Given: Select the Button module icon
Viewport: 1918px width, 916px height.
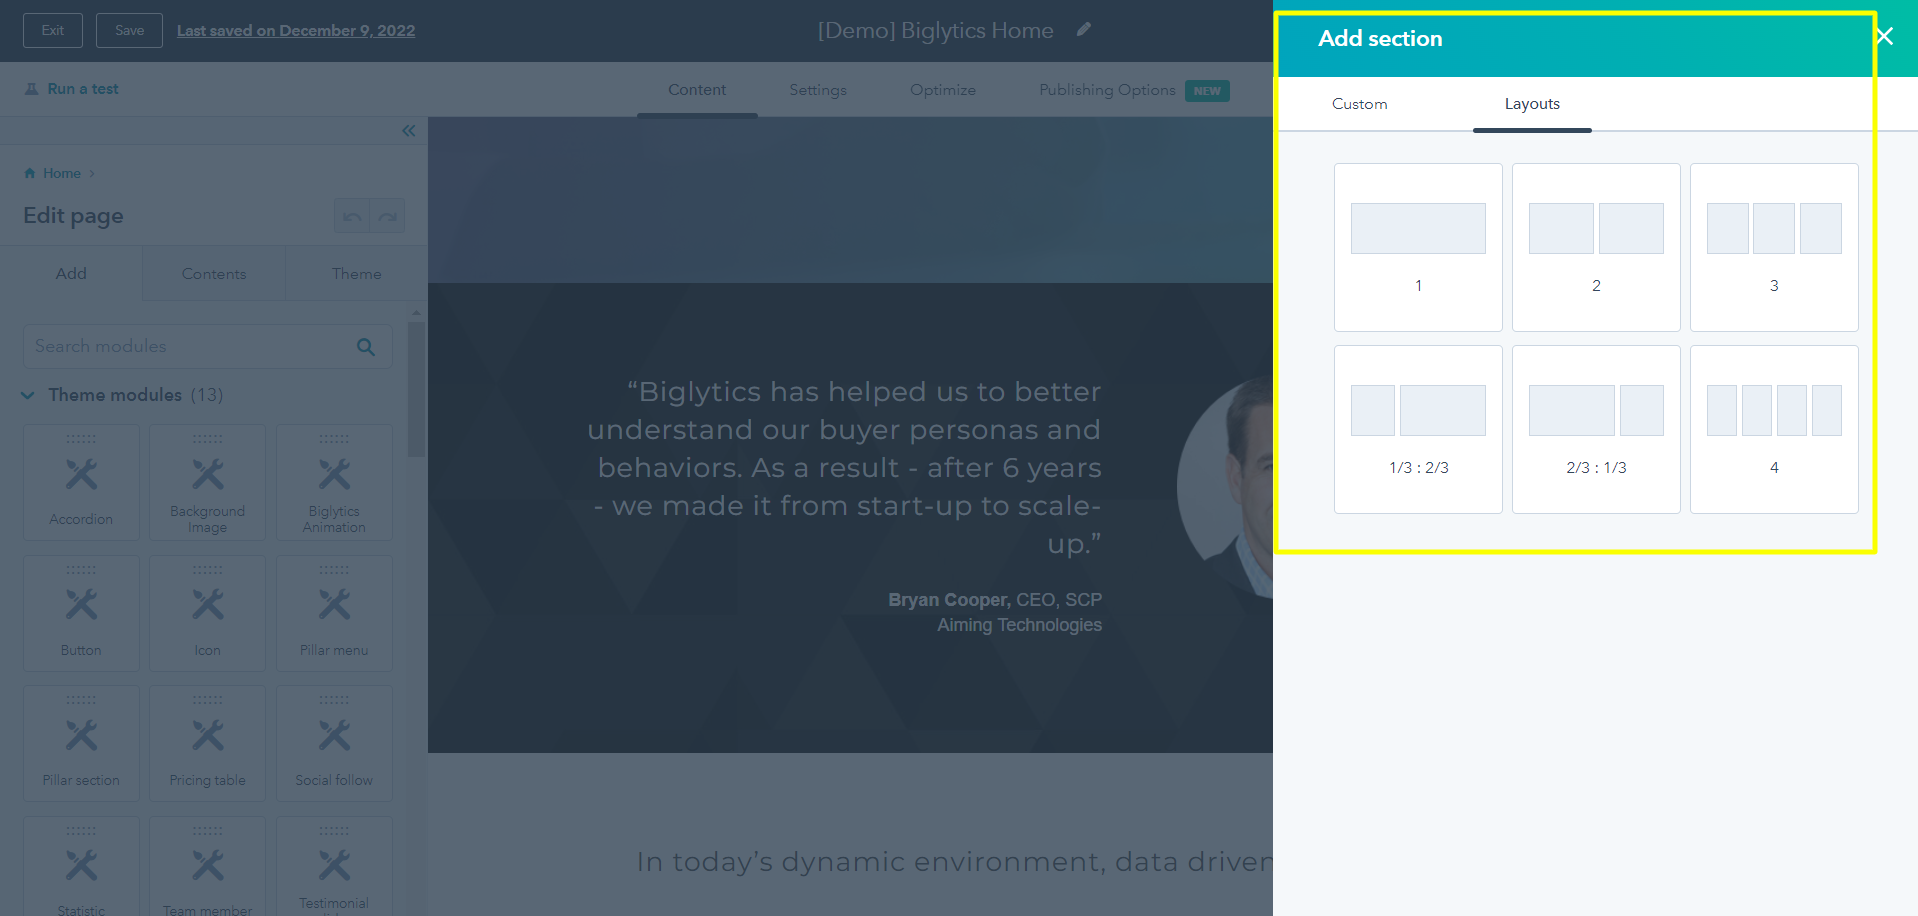Looking at the screenshot, I should [81, 604].
